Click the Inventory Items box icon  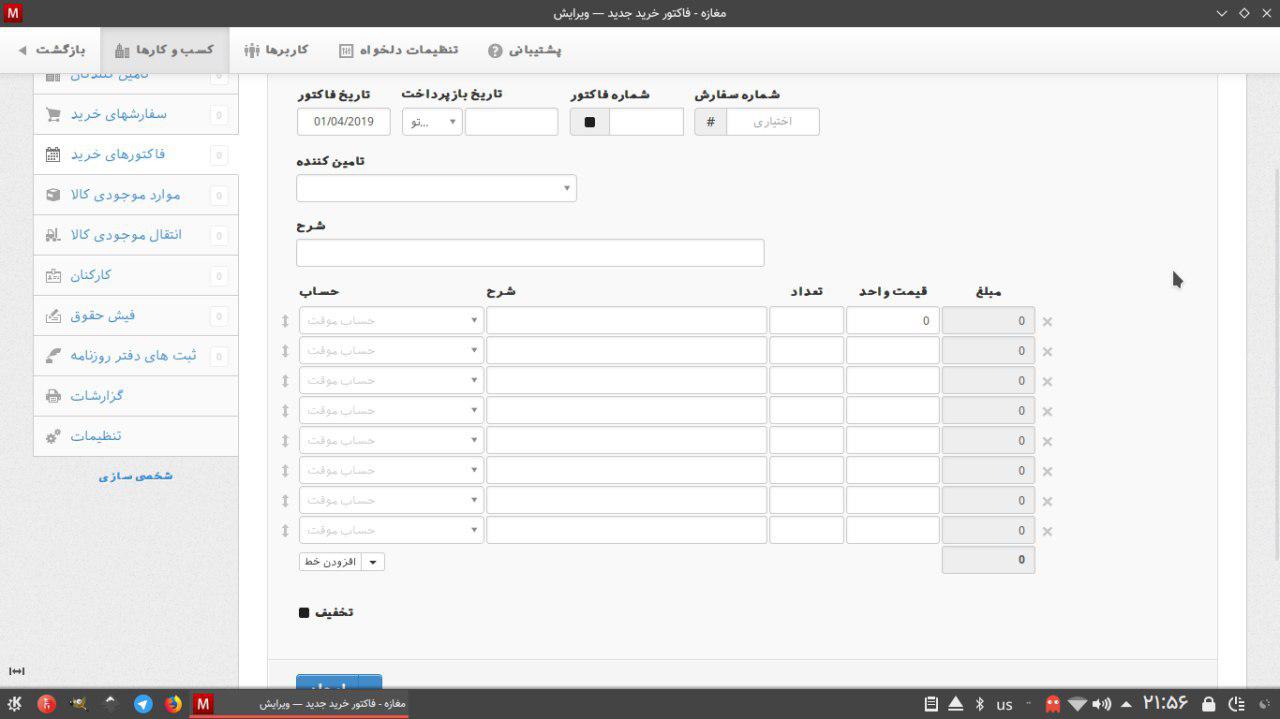point(53,195)
